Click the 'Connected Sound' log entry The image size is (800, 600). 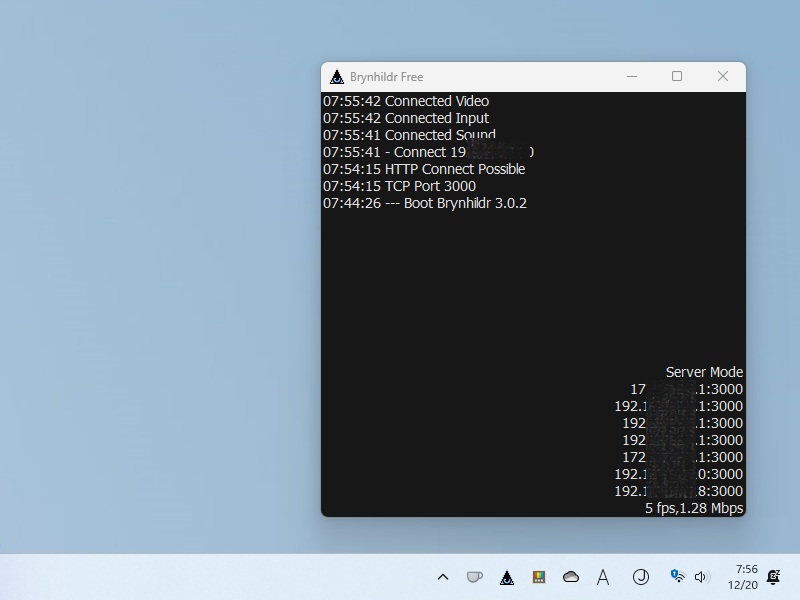pyautogui.click(x=409, y=135)
